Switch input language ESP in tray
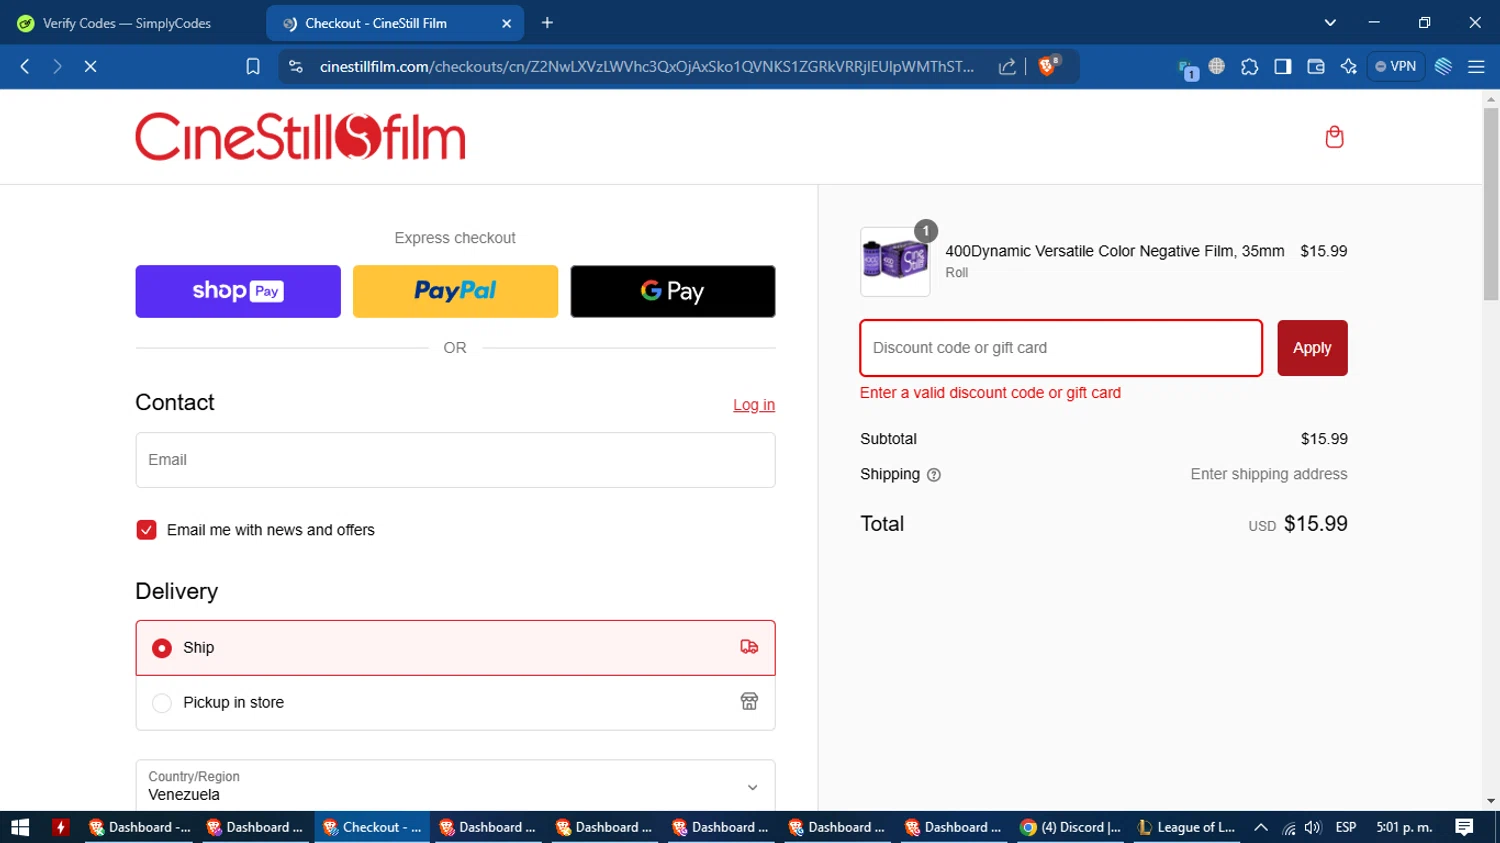This screenshot has width=1500, height=843. (x=1346, y=827)
